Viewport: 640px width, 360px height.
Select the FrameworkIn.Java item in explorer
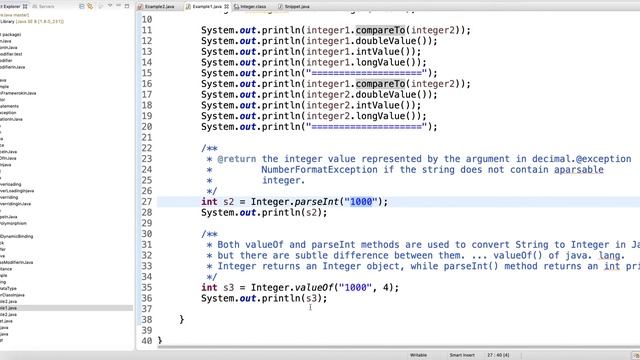18,93
